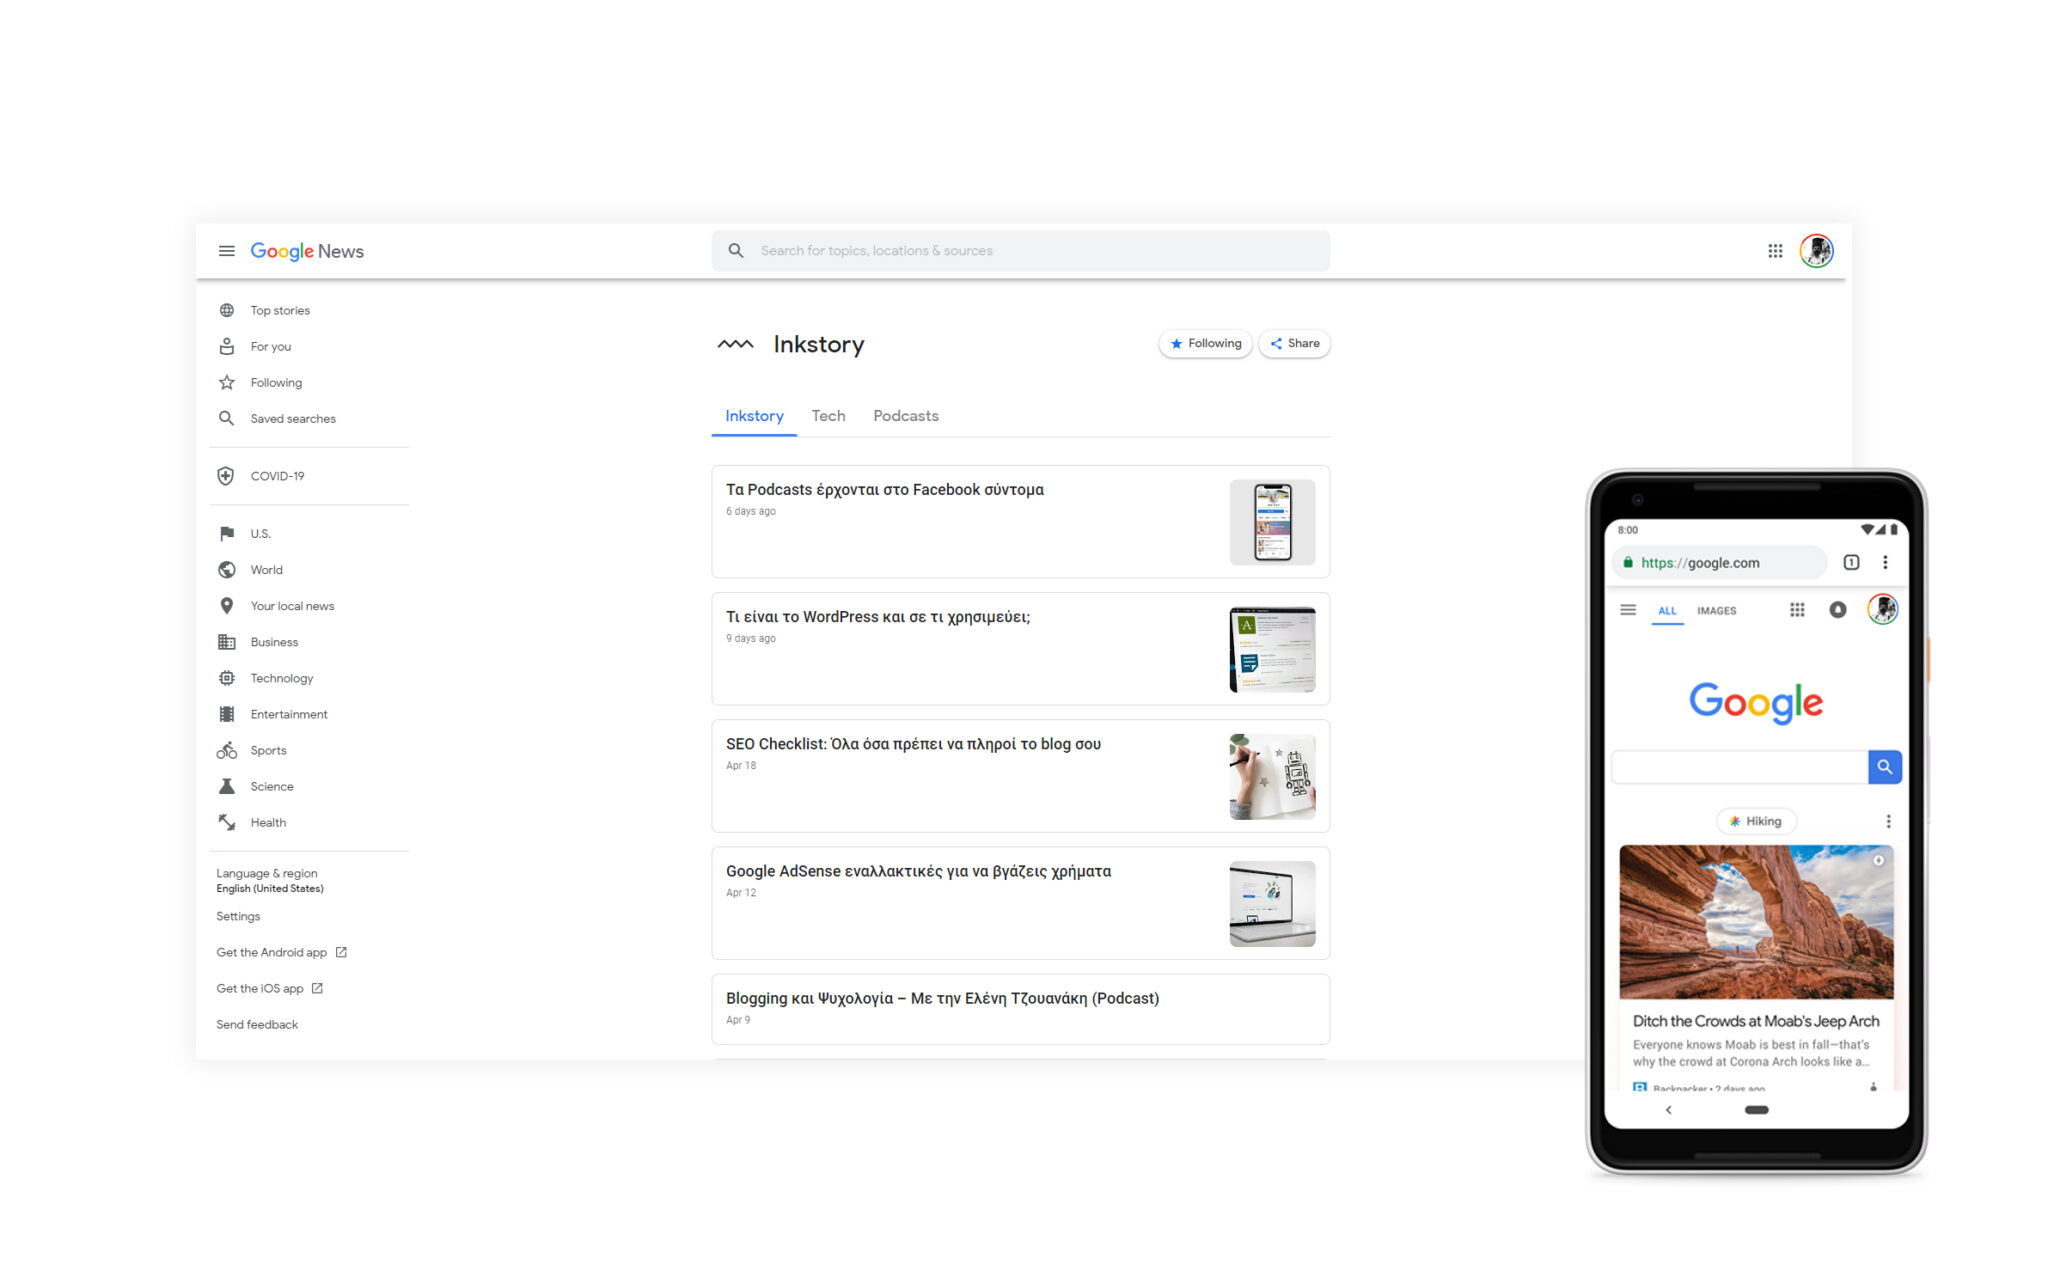The image size is (2048, 1283).
Task: Tap the search magnifier on the phone screen
Action: click(x=1885, y=767)
